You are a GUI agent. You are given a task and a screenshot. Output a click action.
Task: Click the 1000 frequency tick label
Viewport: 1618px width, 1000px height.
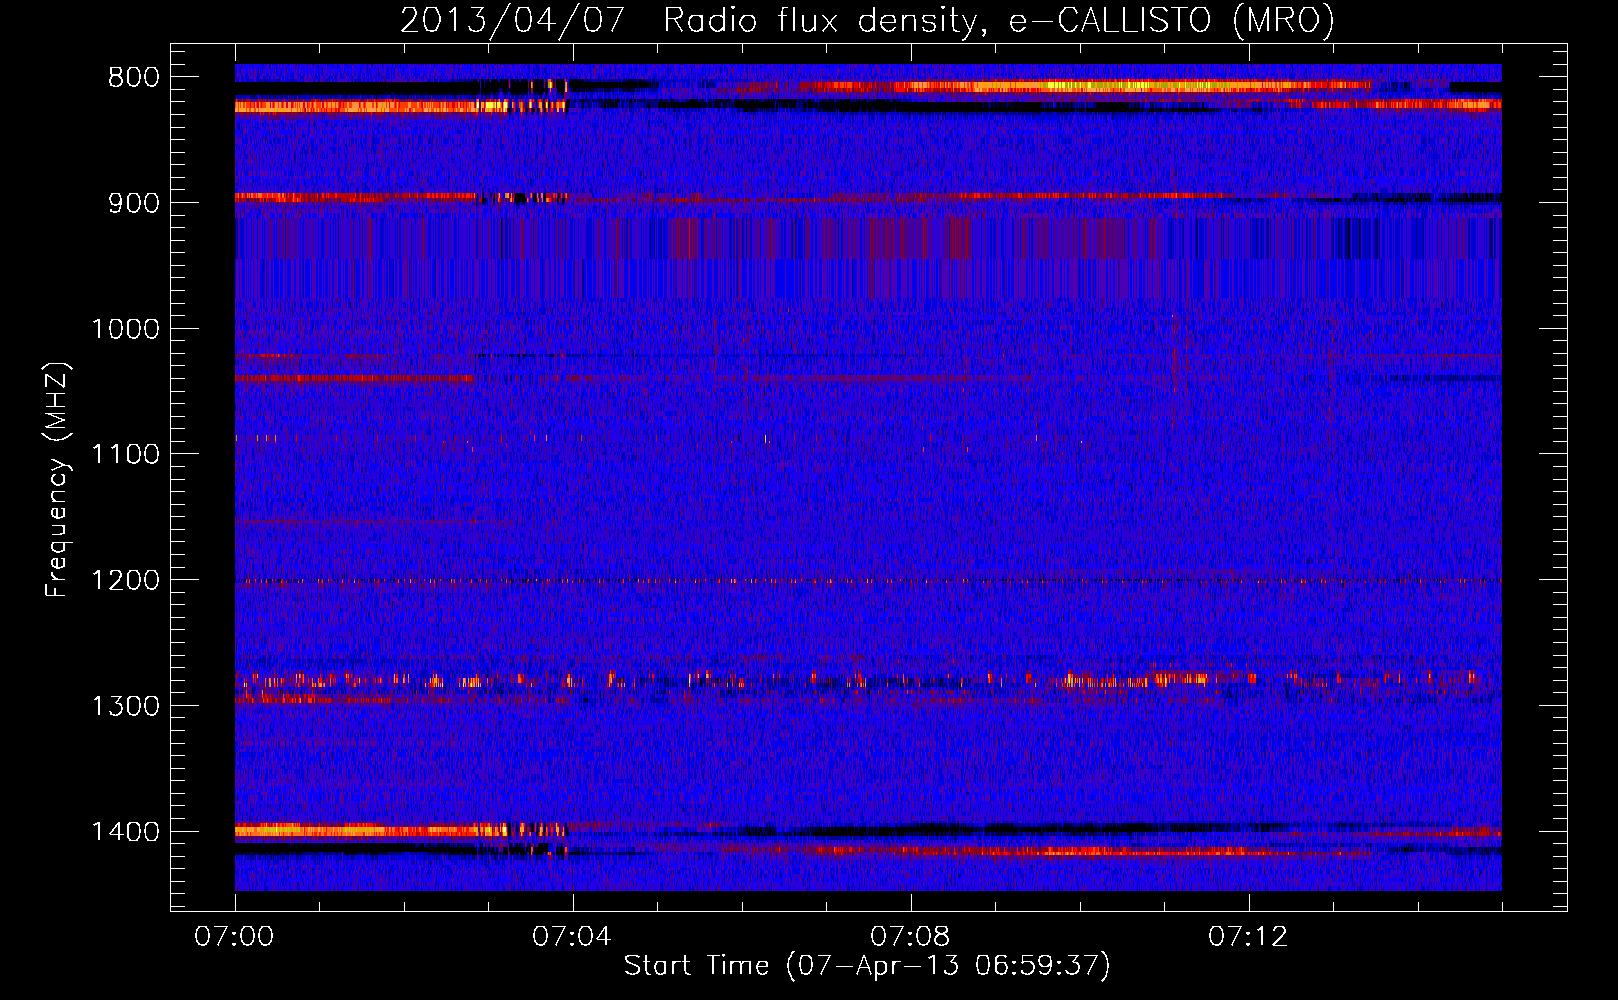pyautogui.click(x=125, y=329)
